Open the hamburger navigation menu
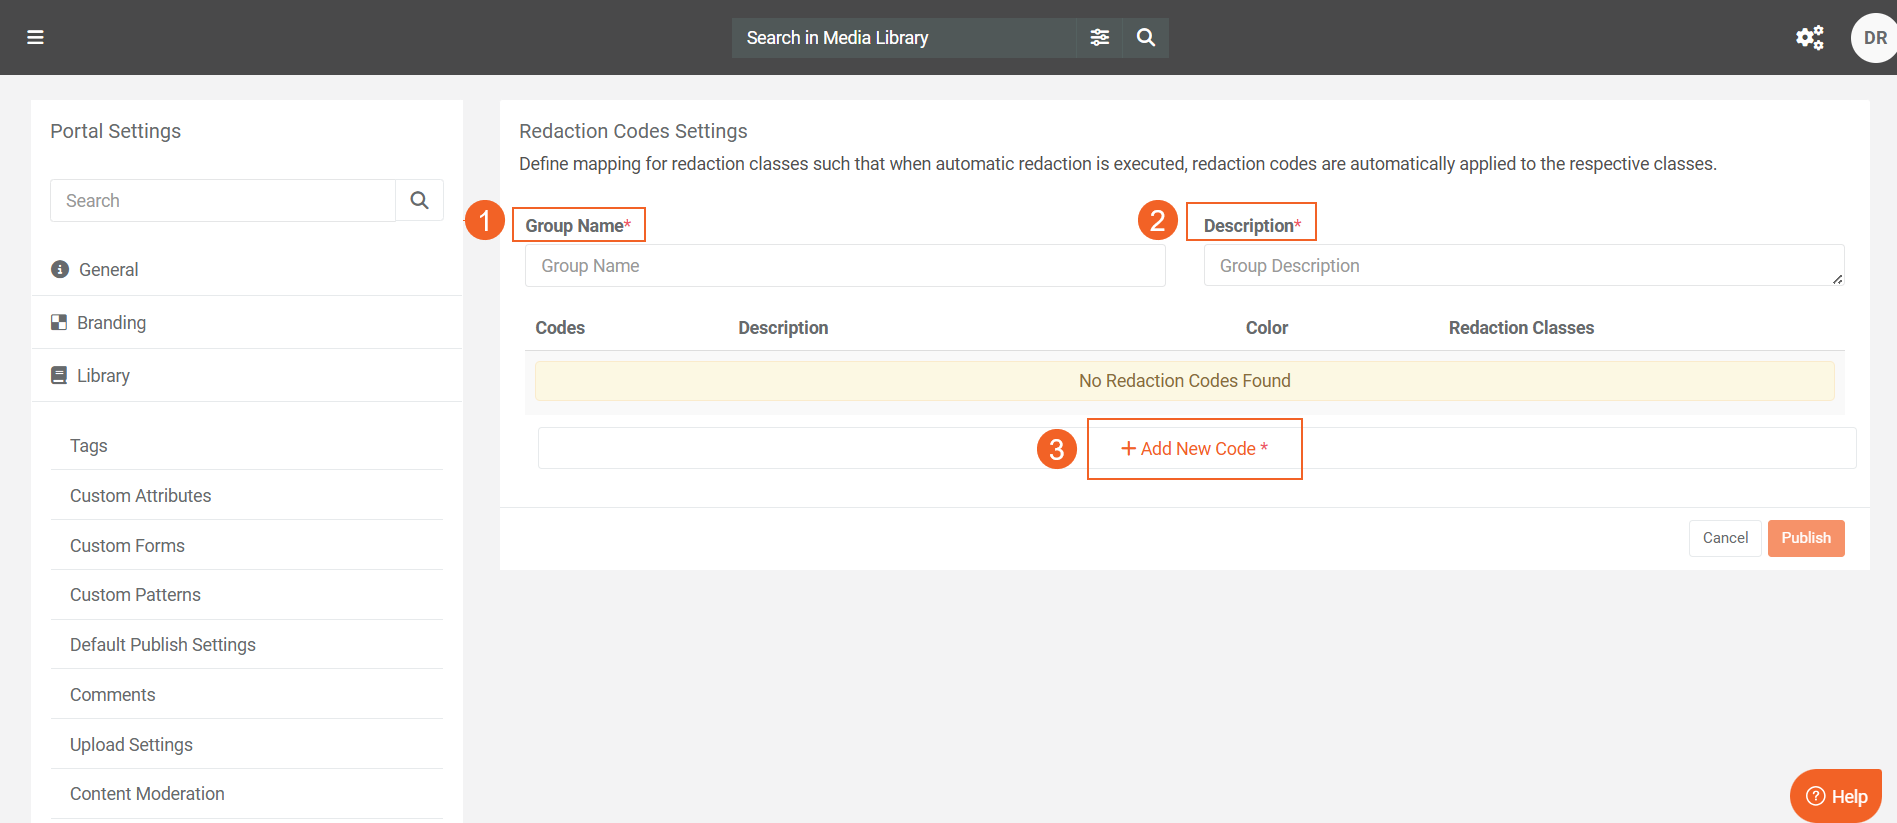 35,38
